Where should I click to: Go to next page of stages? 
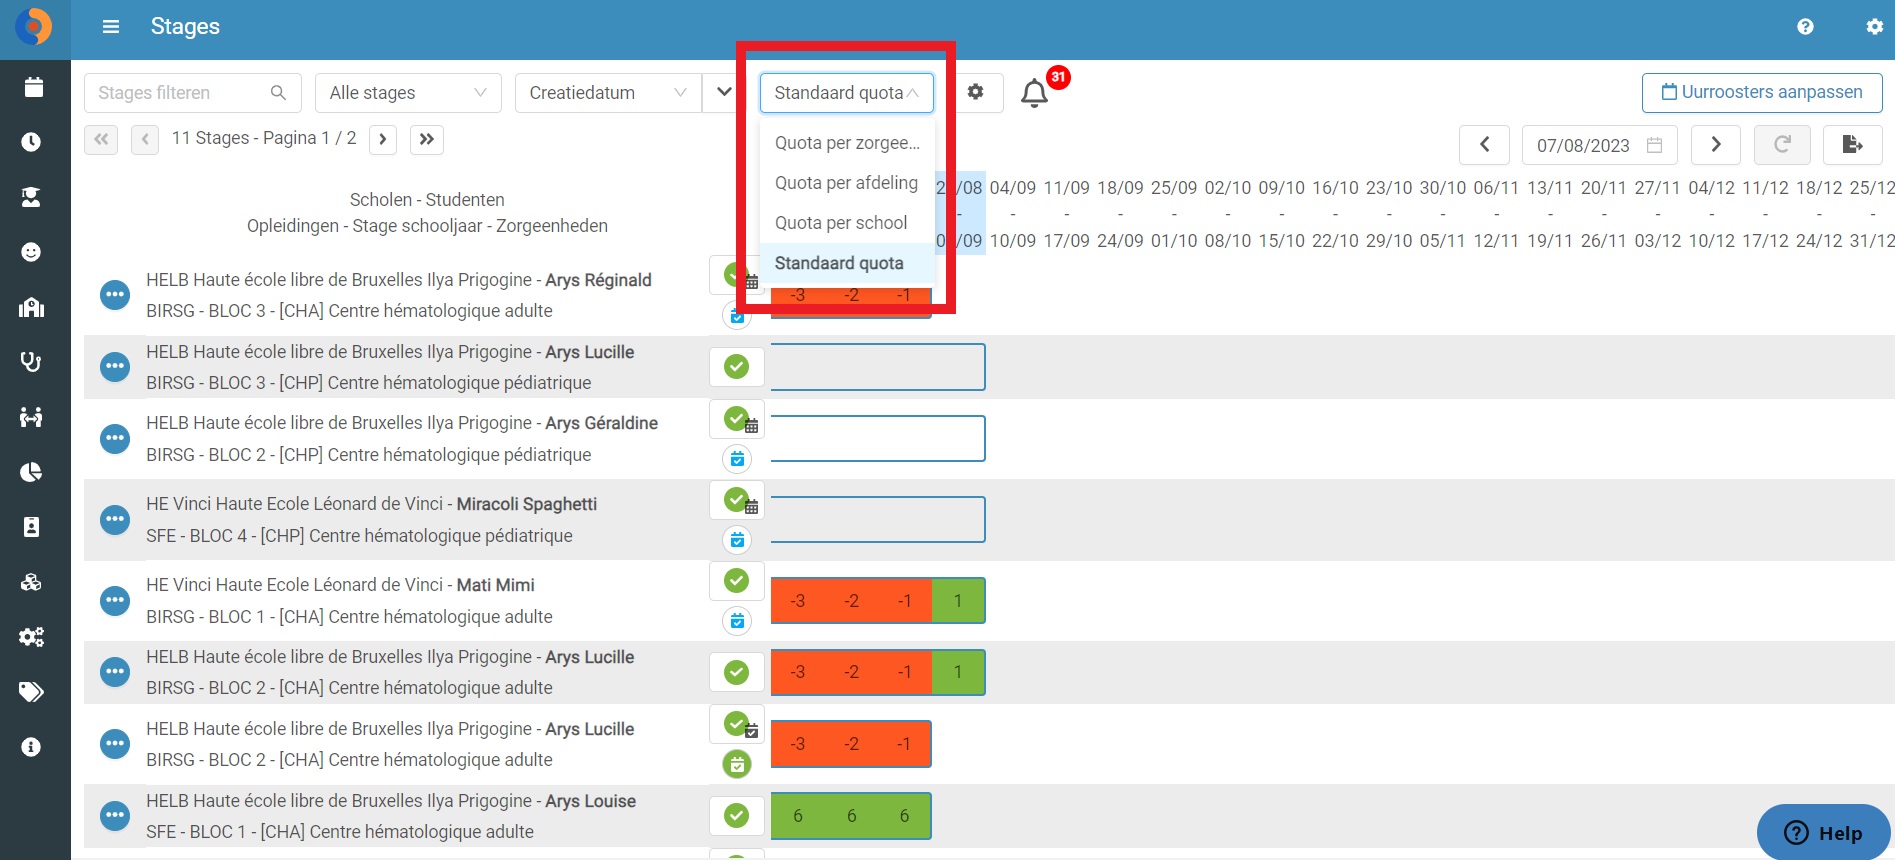(x=383, y=139)
